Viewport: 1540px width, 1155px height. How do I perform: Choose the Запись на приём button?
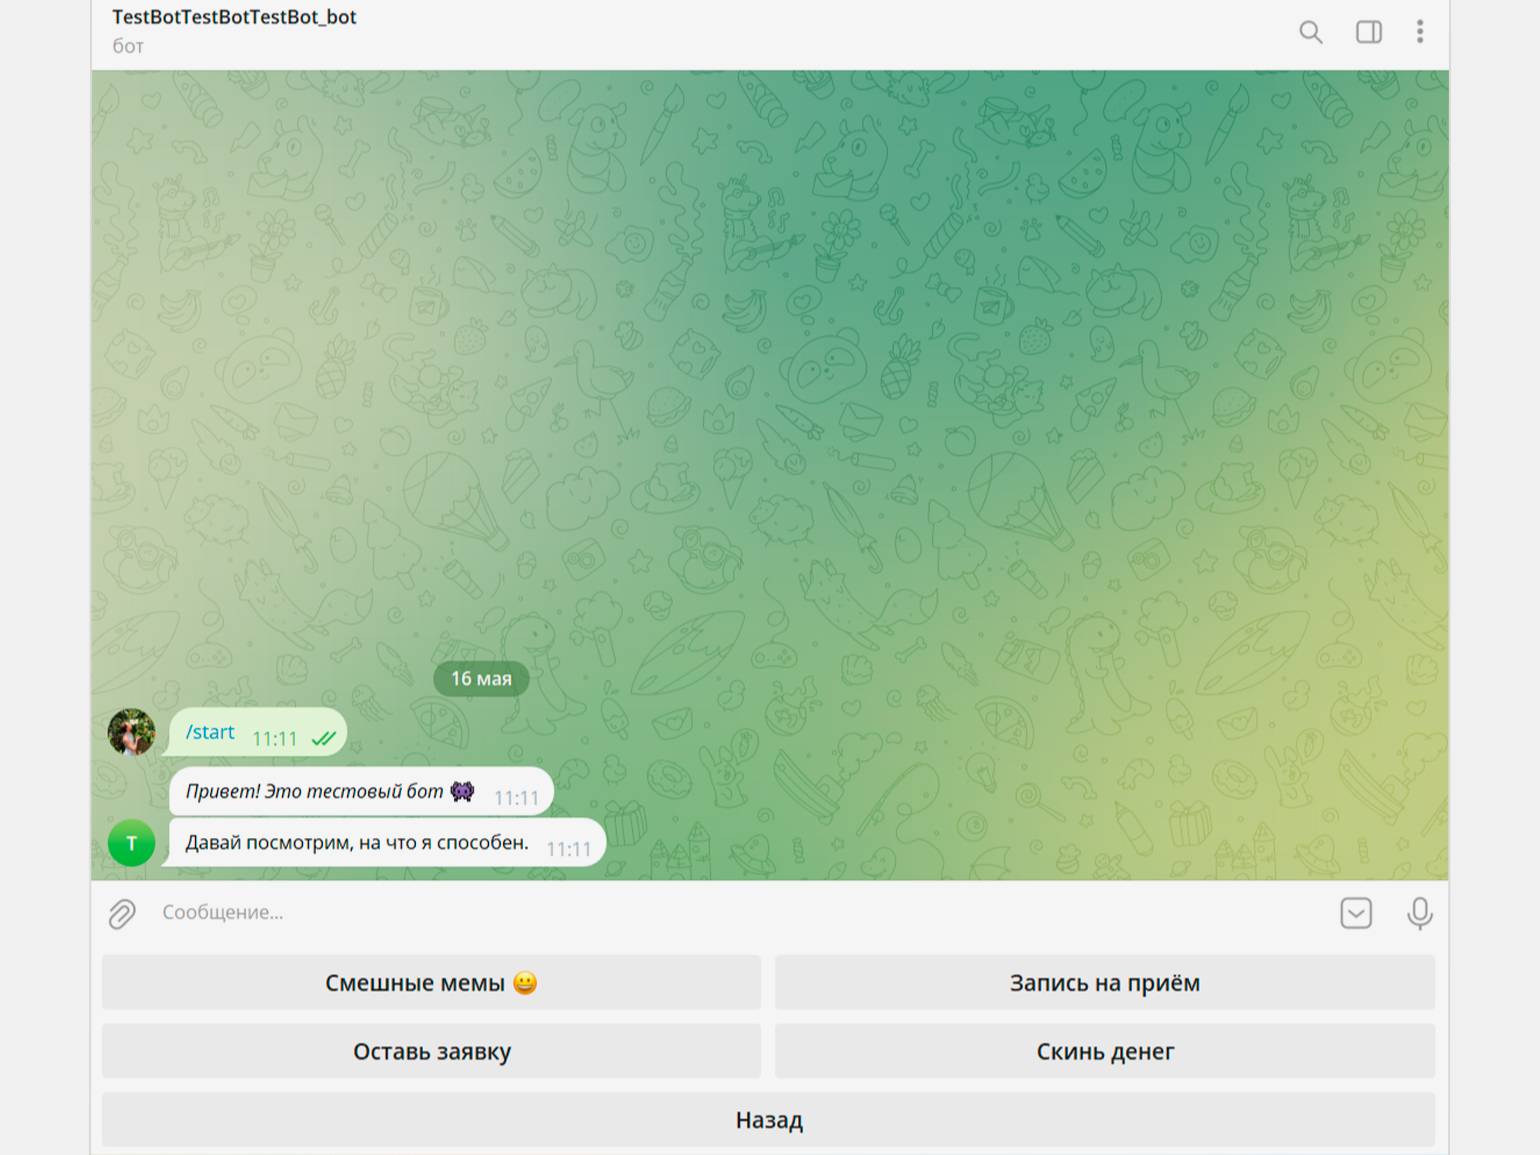[1105, 983]
